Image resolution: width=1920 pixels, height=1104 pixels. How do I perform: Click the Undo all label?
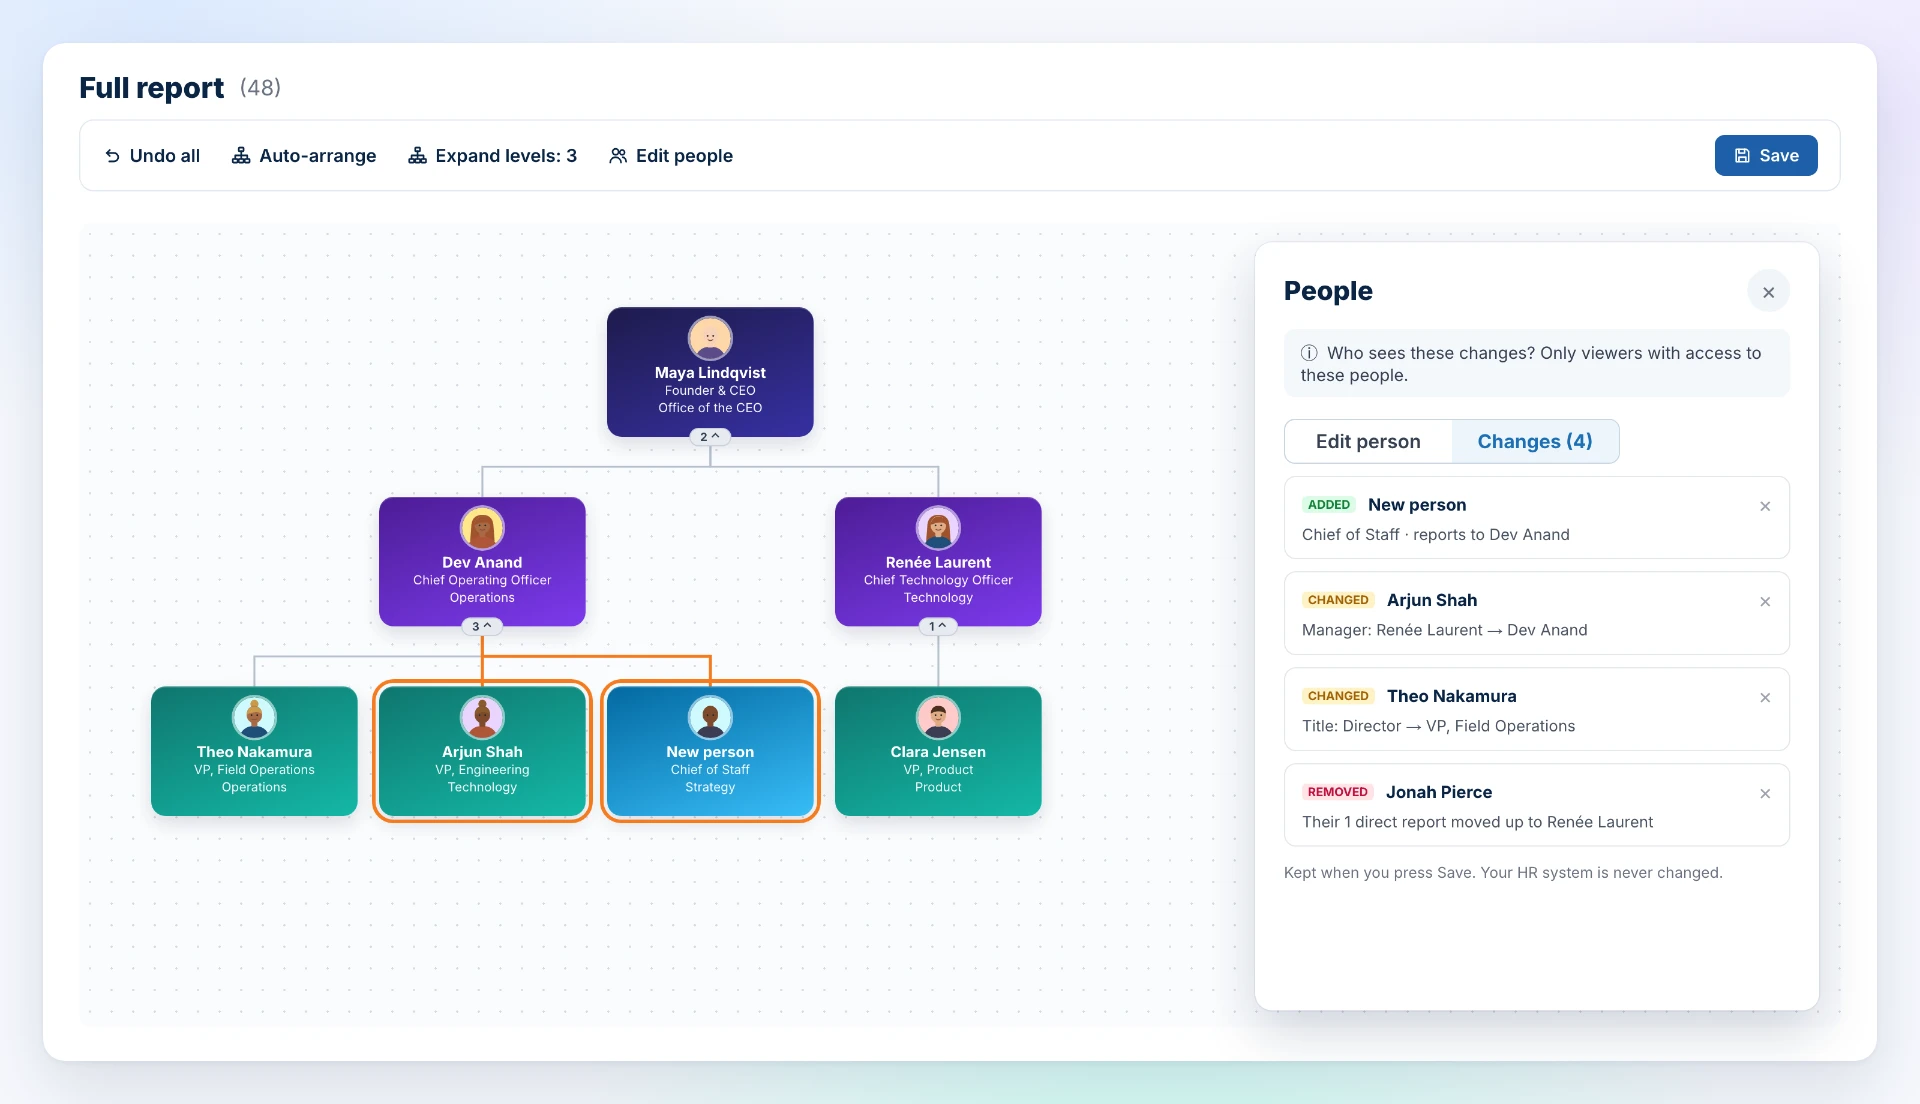click(x=165, y=156)
